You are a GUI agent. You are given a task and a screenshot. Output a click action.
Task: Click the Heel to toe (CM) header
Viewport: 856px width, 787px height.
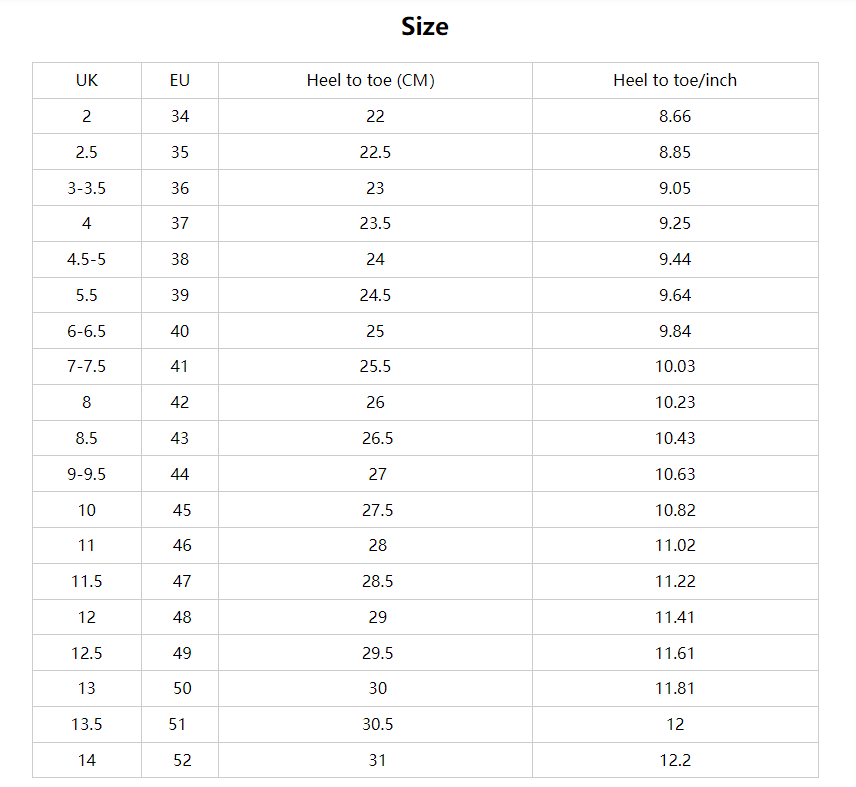370,80
